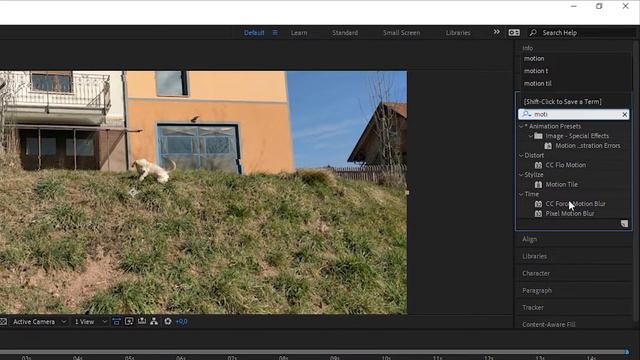Collapse the Stylize effects group
This screenshot has width=640, height=360.
pyautogui.click(x=521, y=175)
